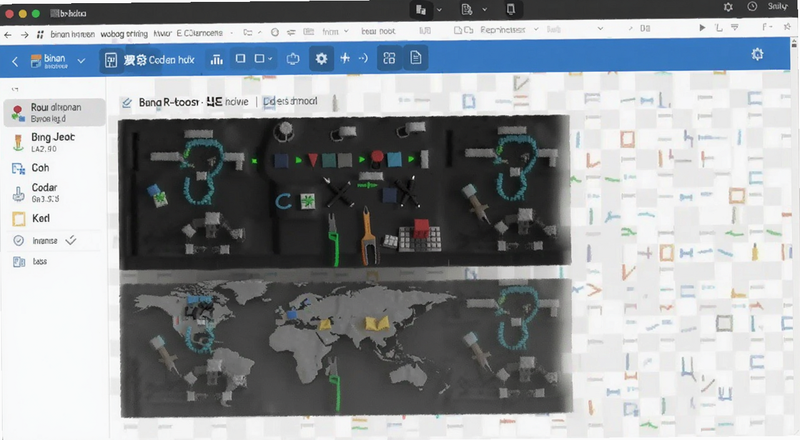Select the grid layout icon in toolbar

point(389,58)
